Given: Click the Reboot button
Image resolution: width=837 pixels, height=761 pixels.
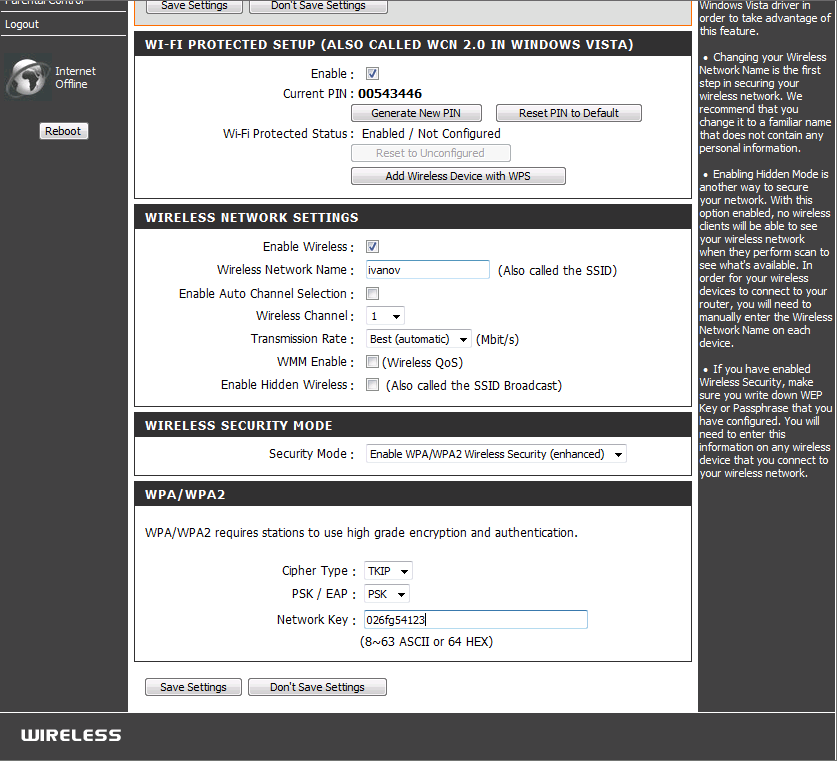Looking at the screenshot, I should pyautogui.click(x=64, y=131).
